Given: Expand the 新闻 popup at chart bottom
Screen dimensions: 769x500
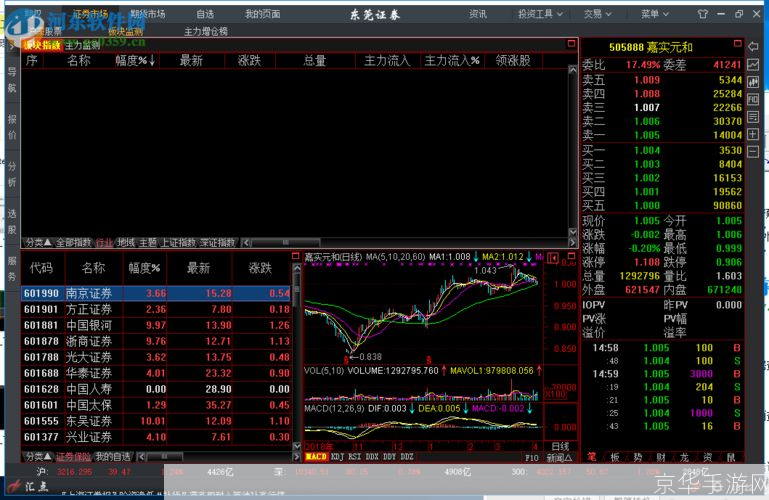Looking at the screenshot, I should coord(560,458).
